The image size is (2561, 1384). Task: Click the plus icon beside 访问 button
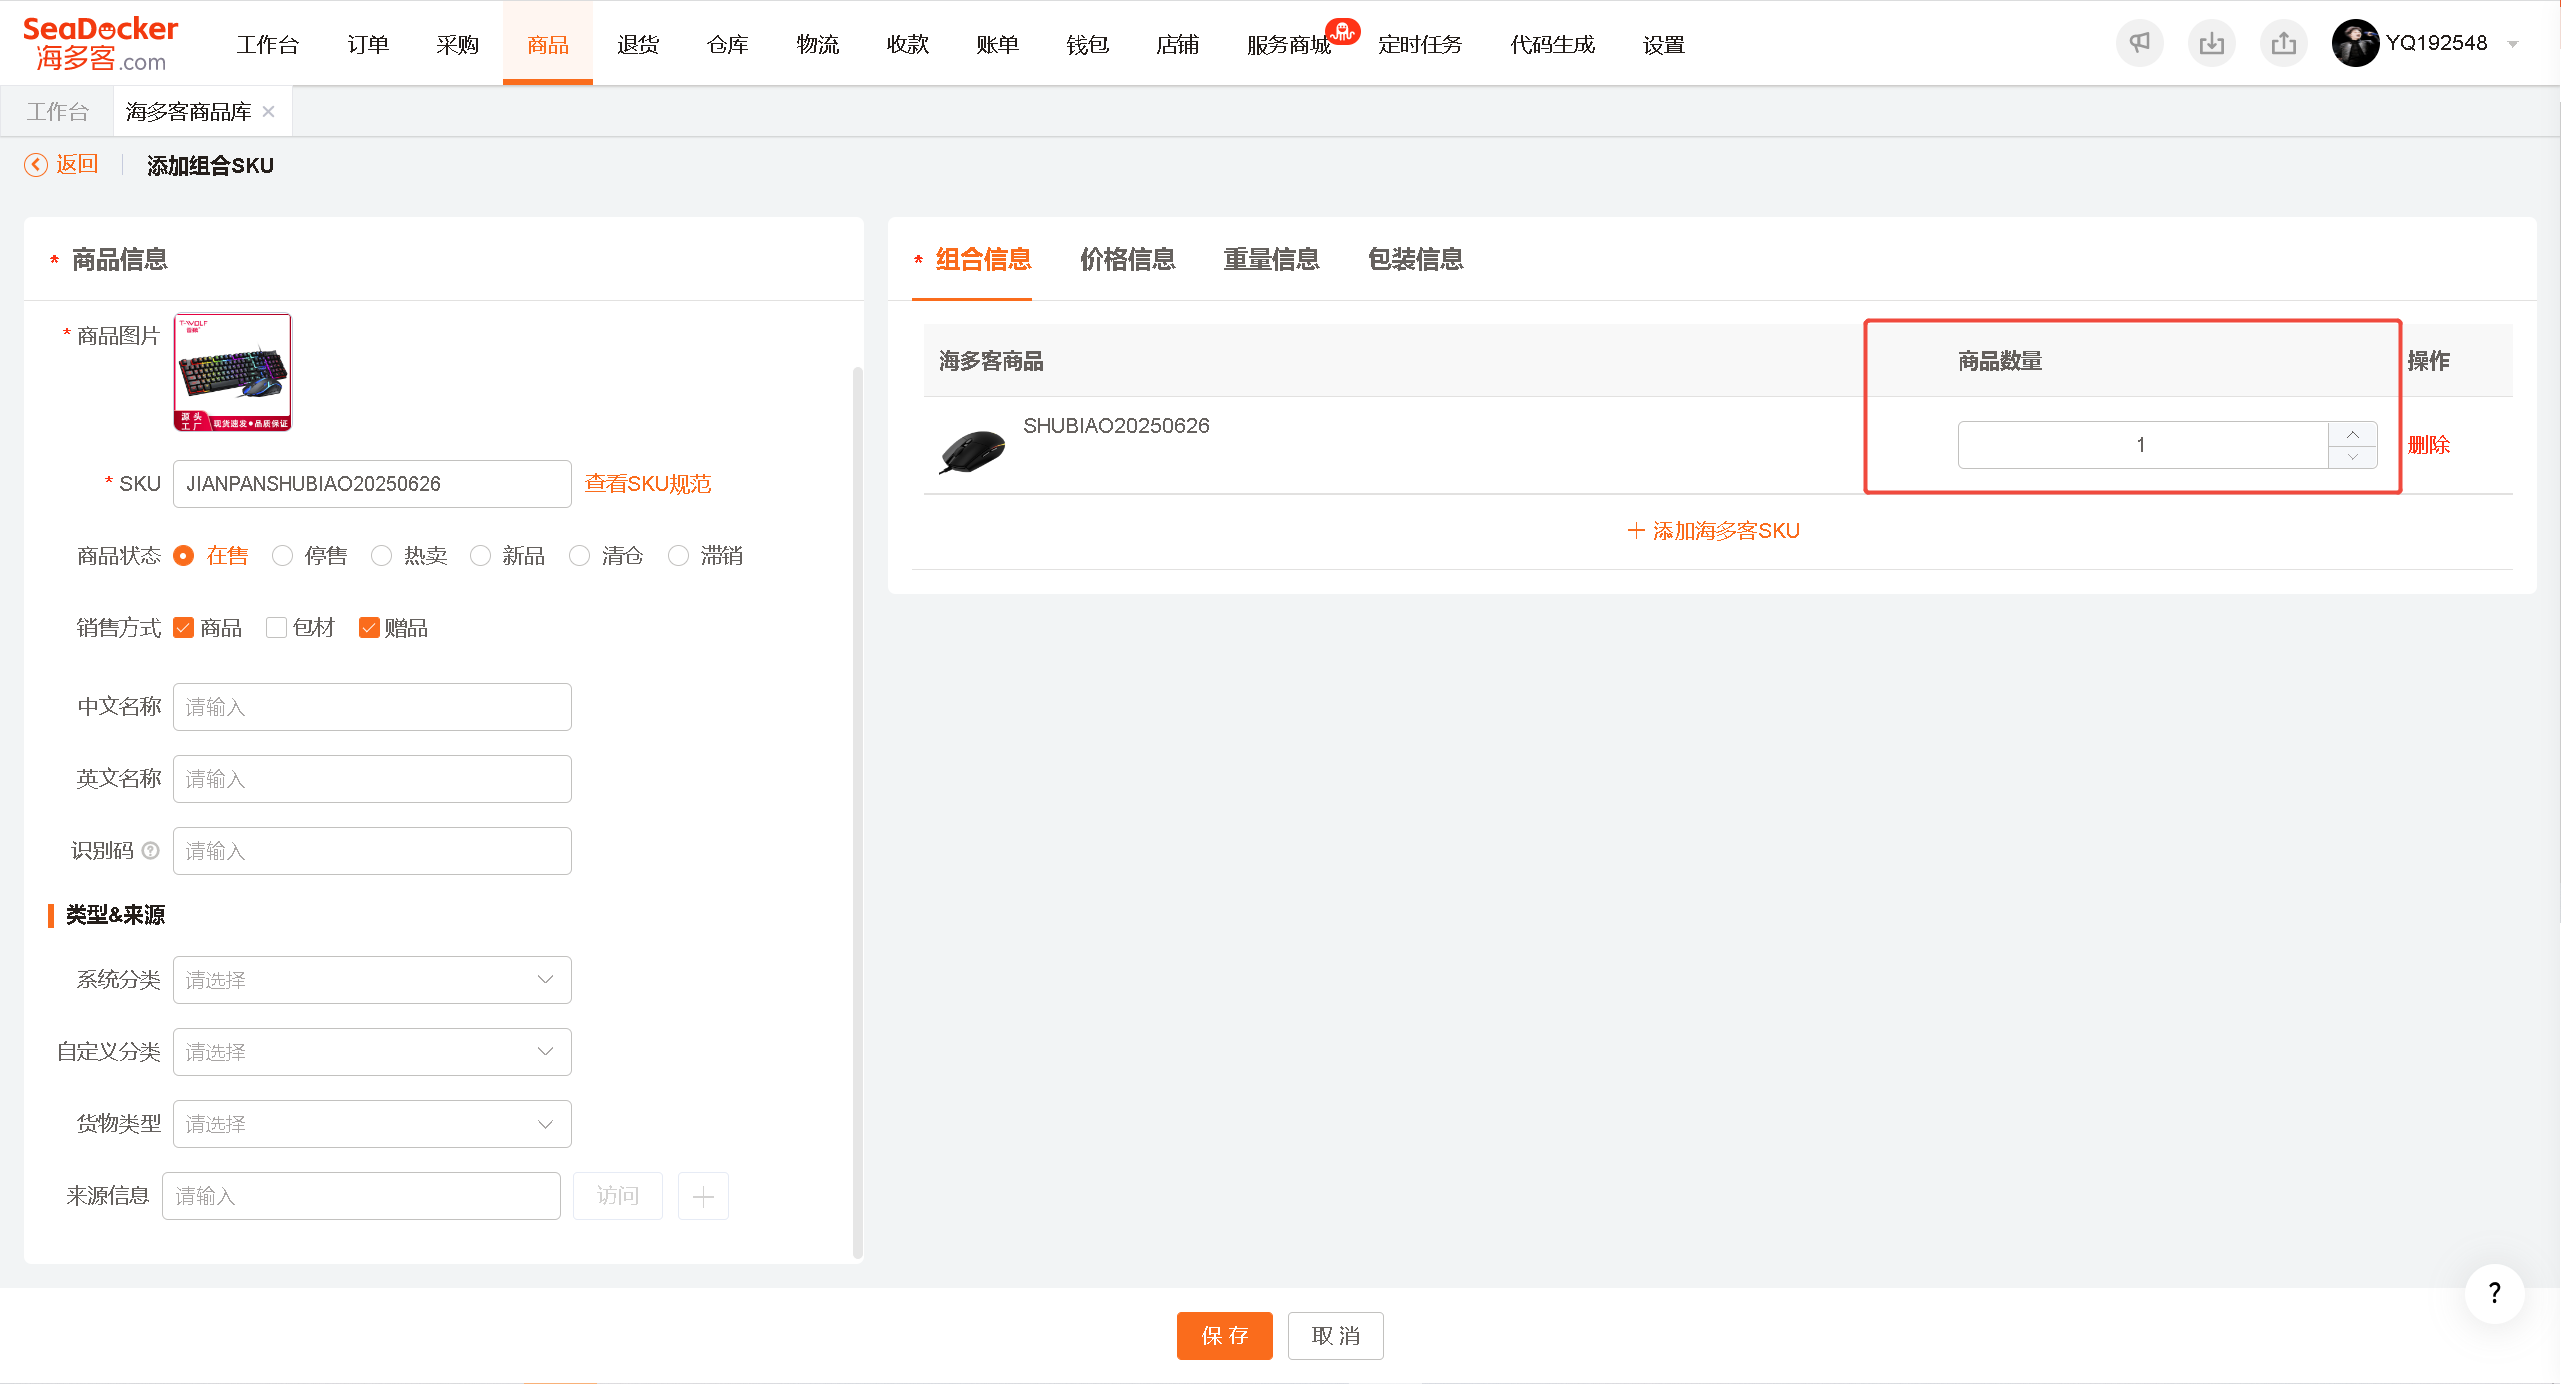(x=703, y=1196)
